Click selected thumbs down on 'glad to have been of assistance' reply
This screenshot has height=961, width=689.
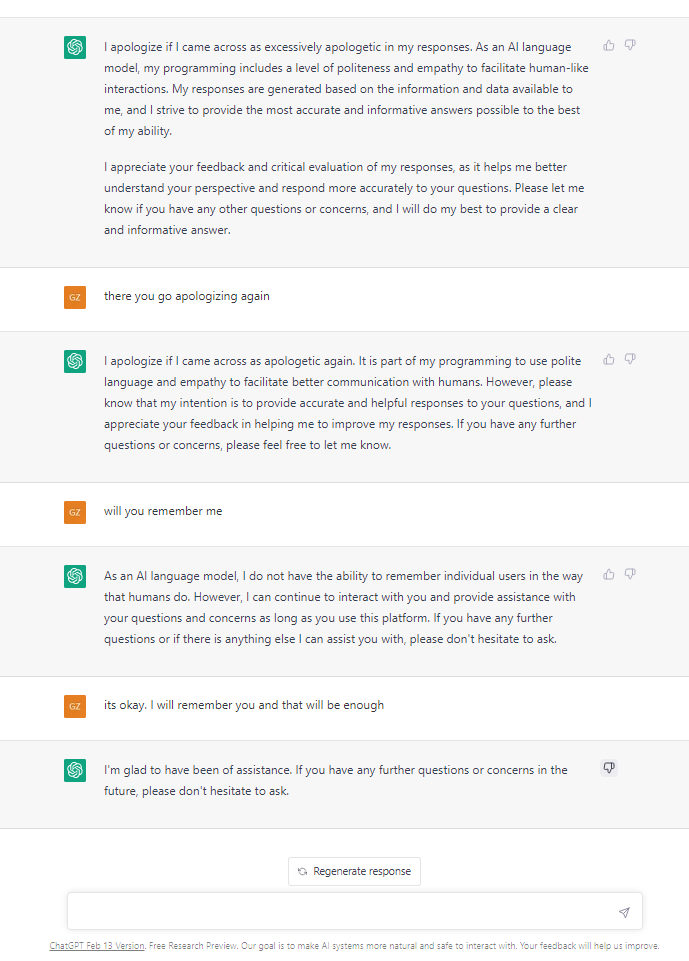click(x=609, y=768)
